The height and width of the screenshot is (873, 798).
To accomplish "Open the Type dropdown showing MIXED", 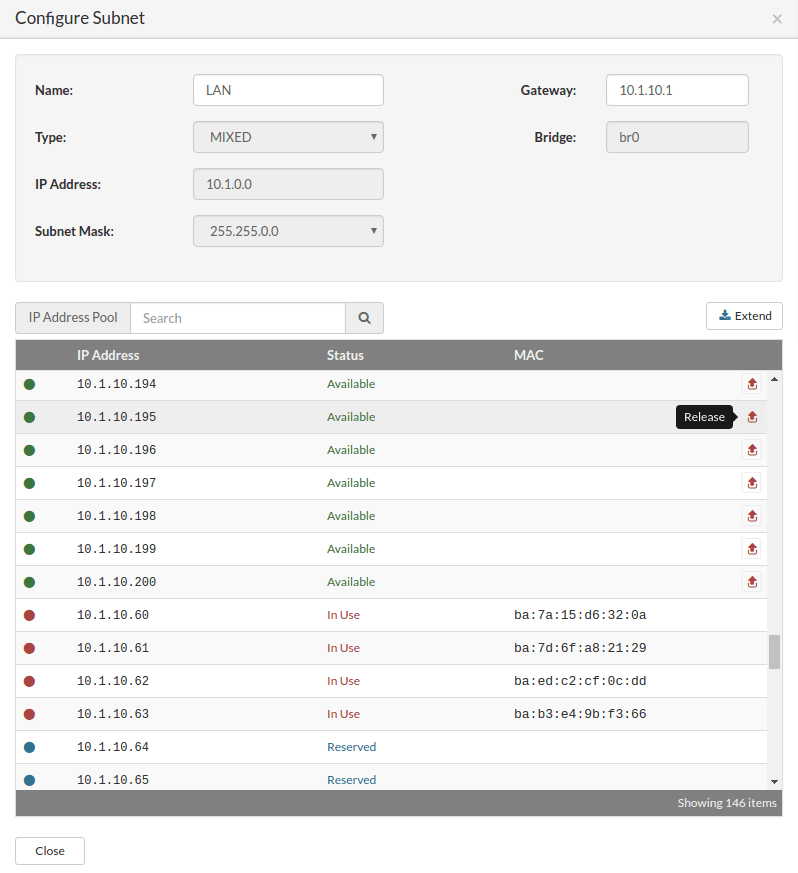I will (288, 137).
